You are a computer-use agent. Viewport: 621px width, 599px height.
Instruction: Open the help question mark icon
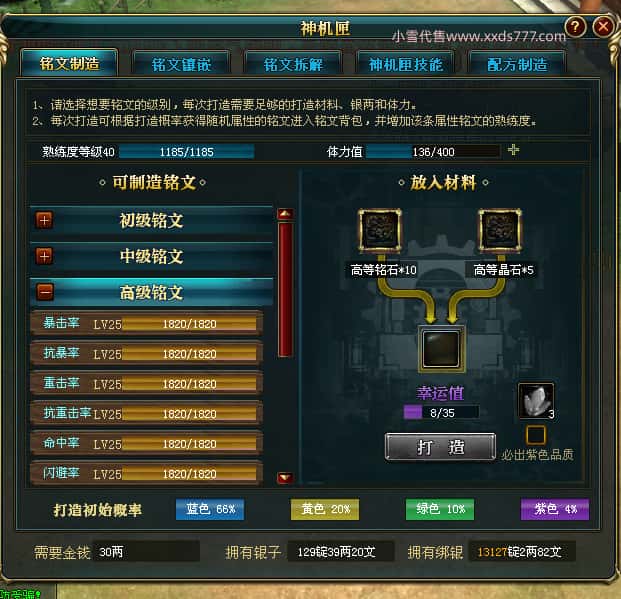575,27
